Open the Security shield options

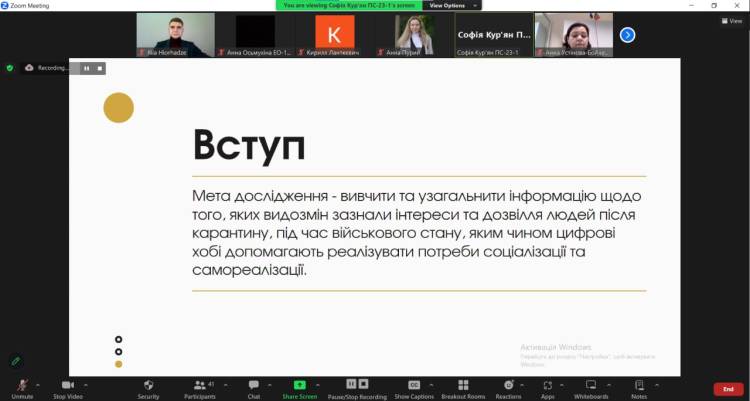(148, 386)
